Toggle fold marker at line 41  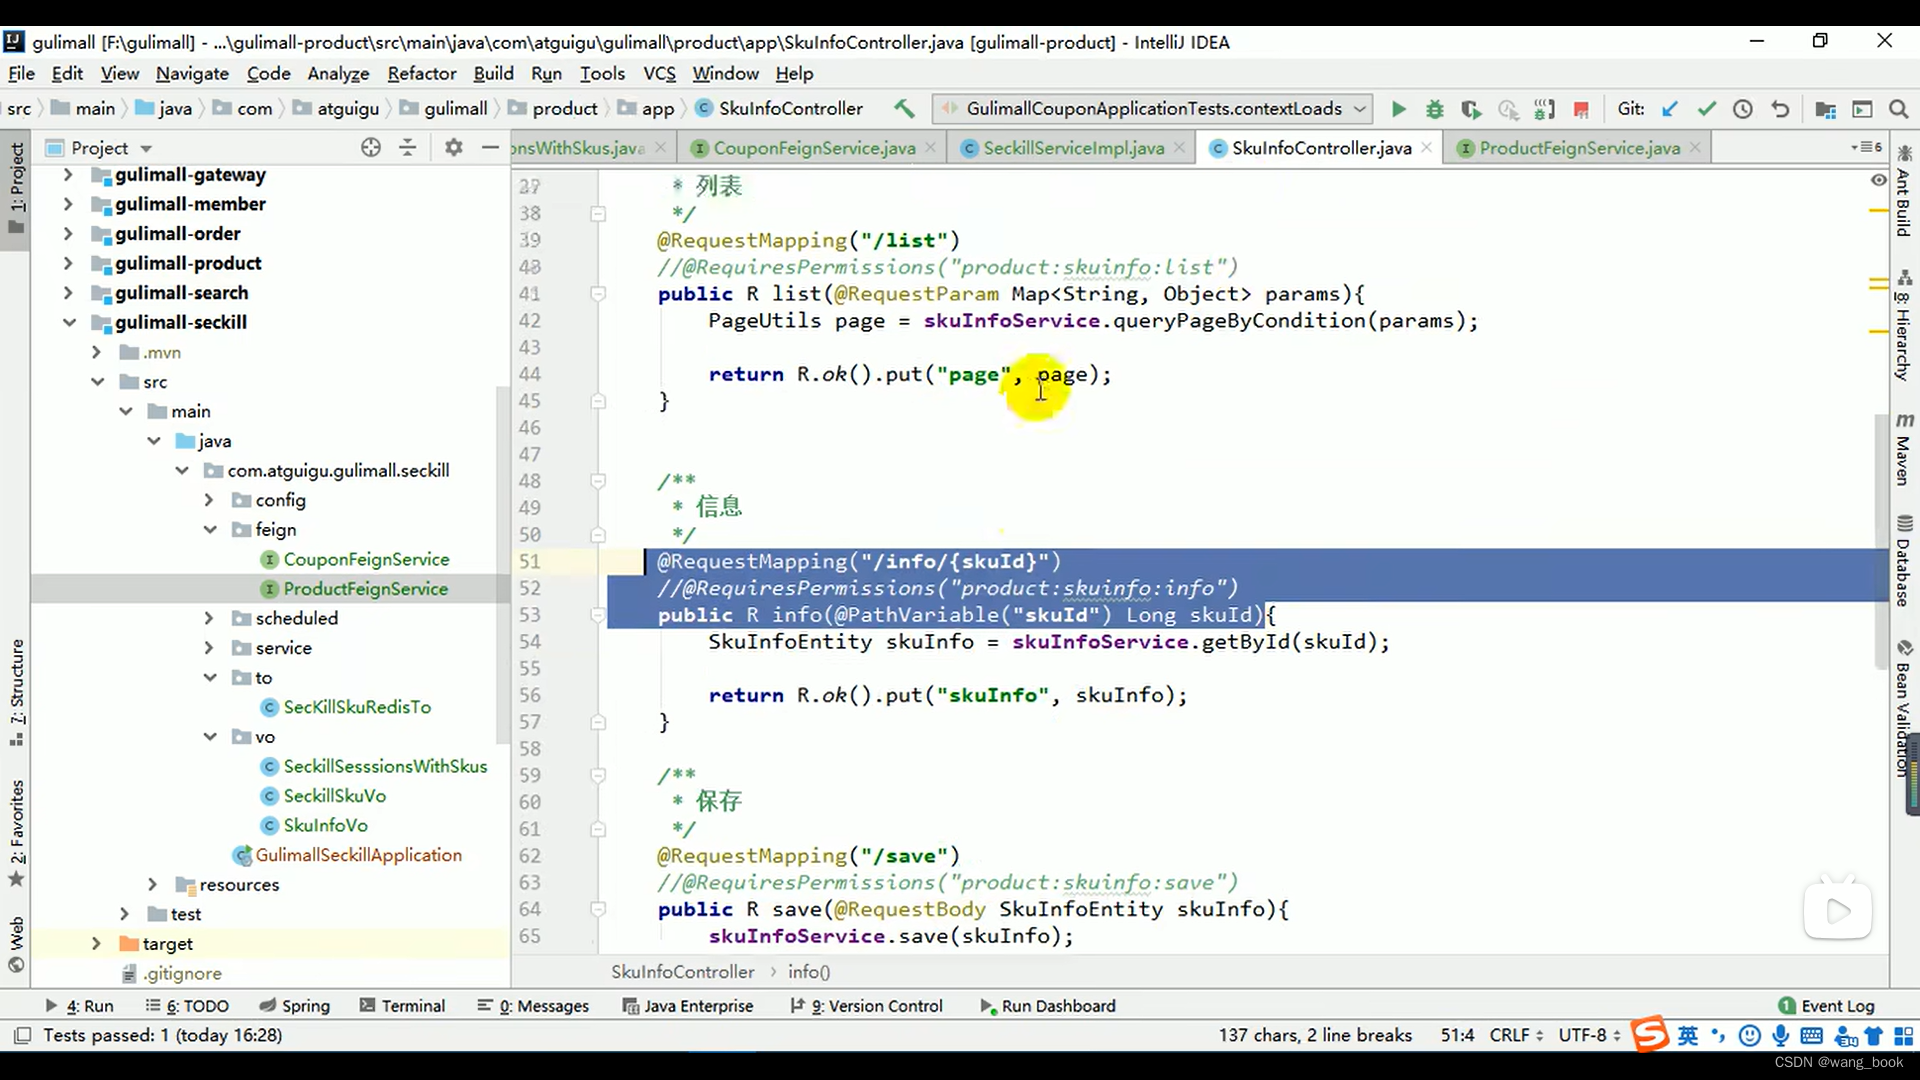(598, 294)
